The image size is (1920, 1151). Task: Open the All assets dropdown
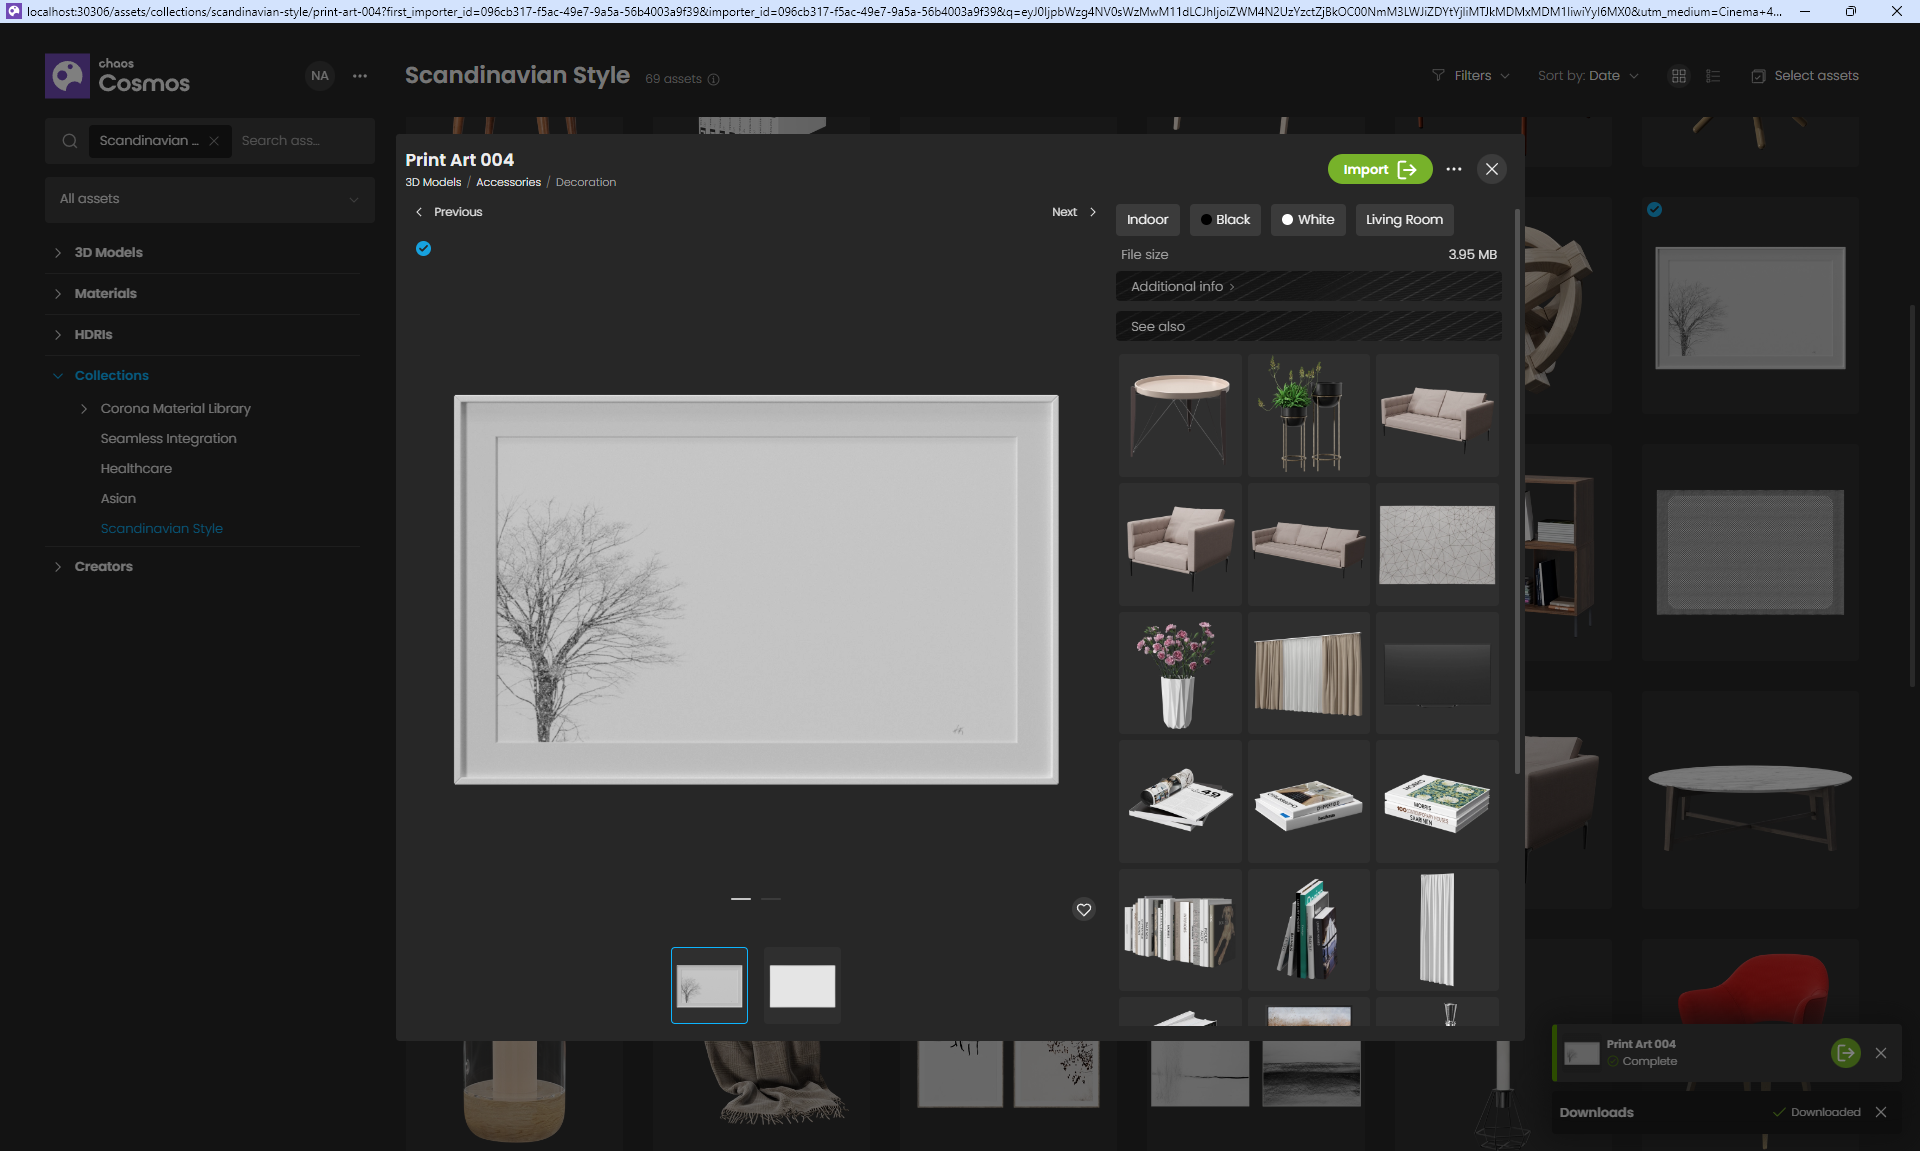(x=209, y=199)
